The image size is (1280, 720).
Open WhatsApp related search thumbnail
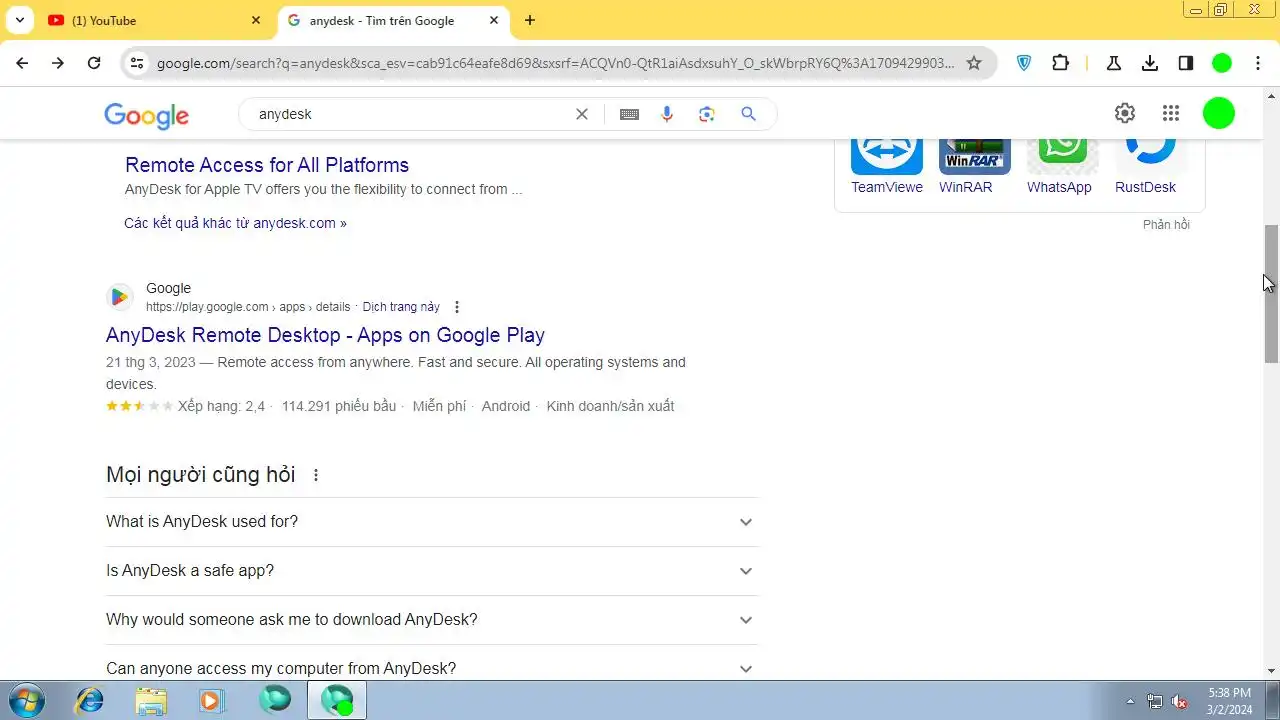click(x=1063, y=155)
